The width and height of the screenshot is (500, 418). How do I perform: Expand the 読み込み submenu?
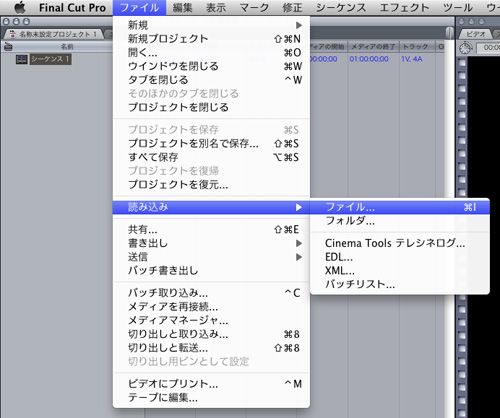click(211, 207)
